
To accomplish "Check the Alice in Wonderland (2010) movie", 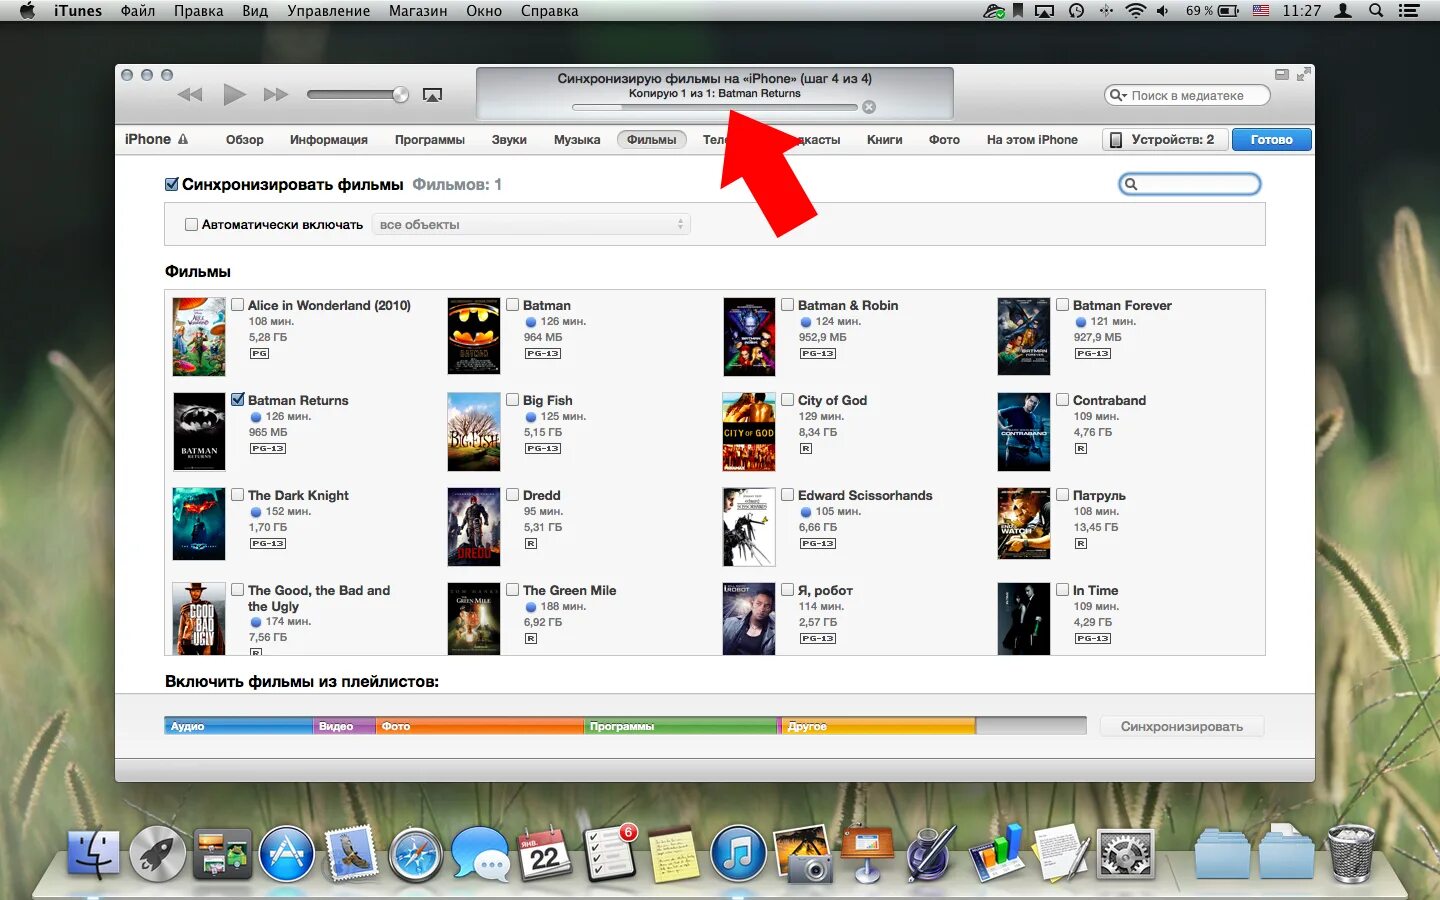I will (x=238, y=305).
